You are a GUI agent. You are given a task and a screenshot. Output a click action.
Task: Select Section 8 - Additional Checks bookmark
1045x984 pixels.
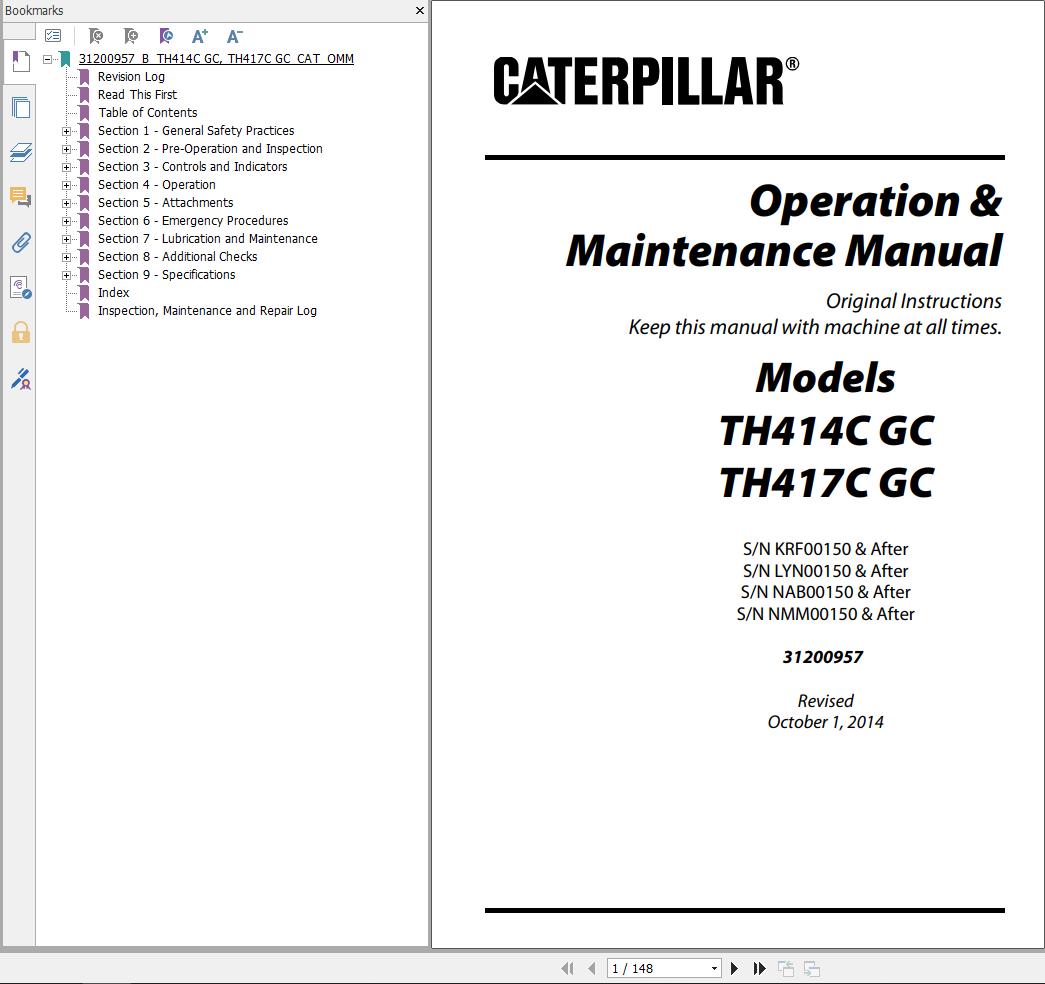click(177, 257)
